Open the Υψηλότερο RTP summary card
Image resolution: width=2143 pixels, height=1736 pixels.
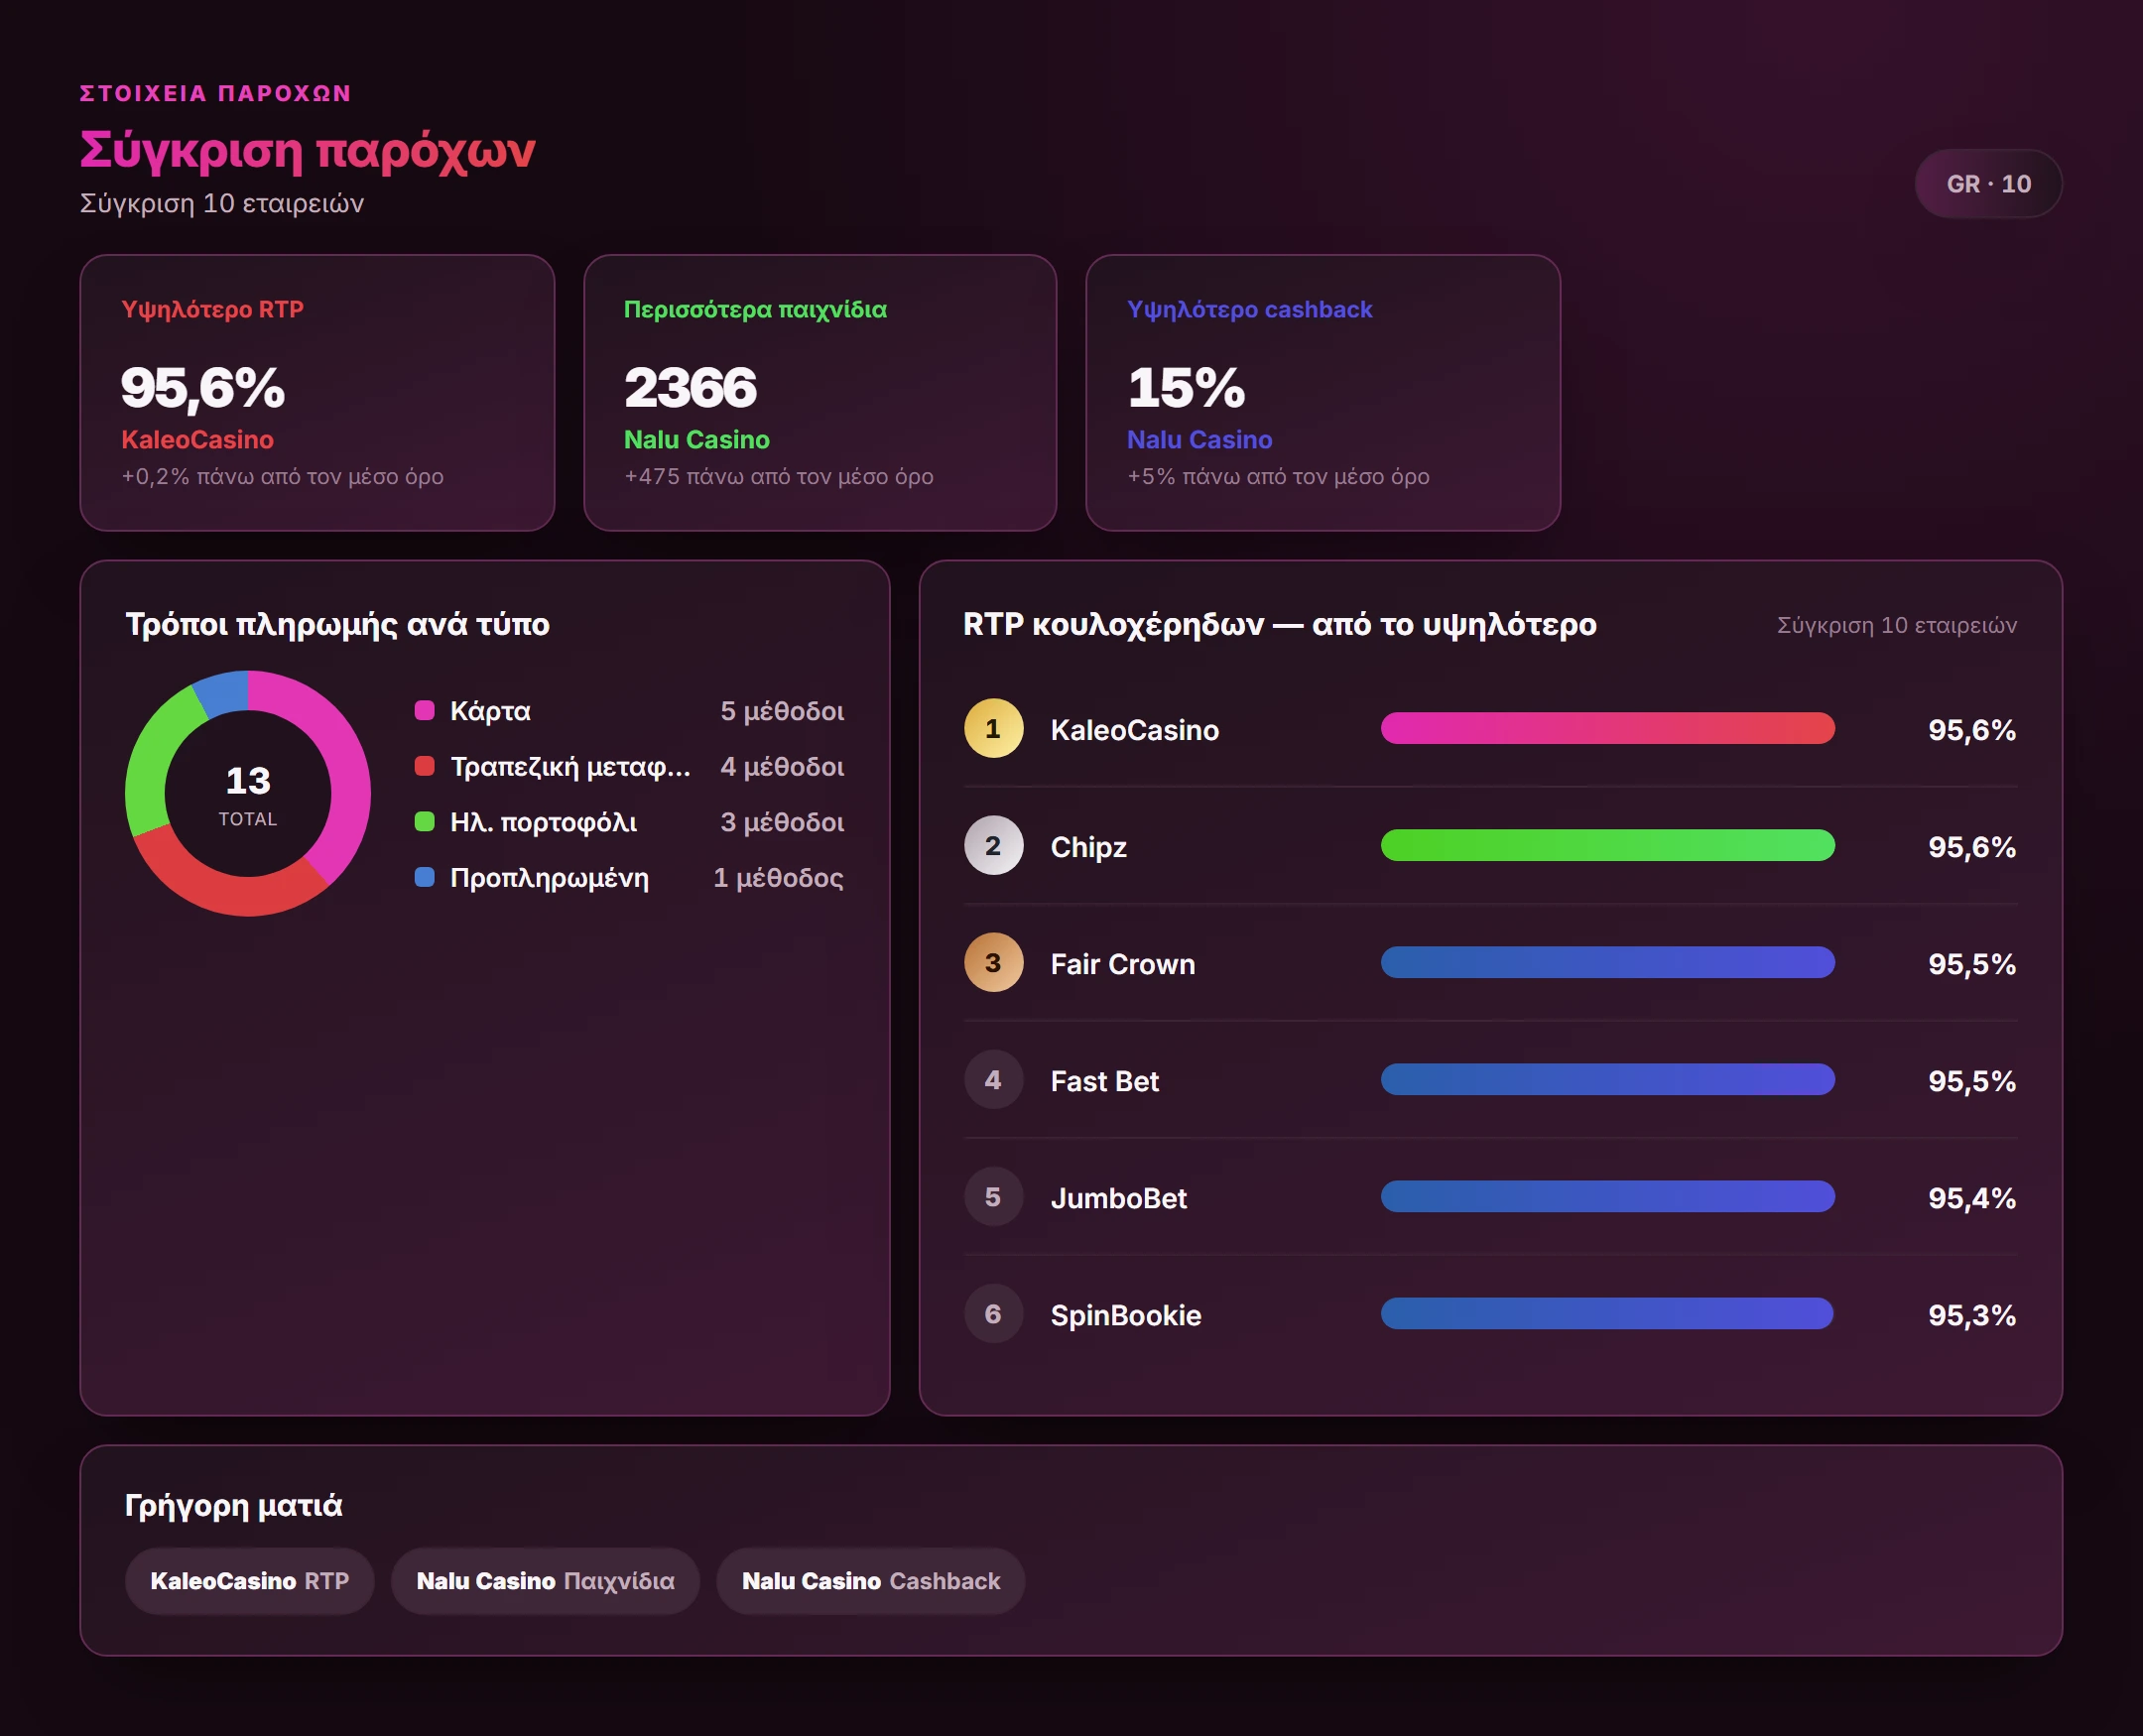[x=317, y=393]
